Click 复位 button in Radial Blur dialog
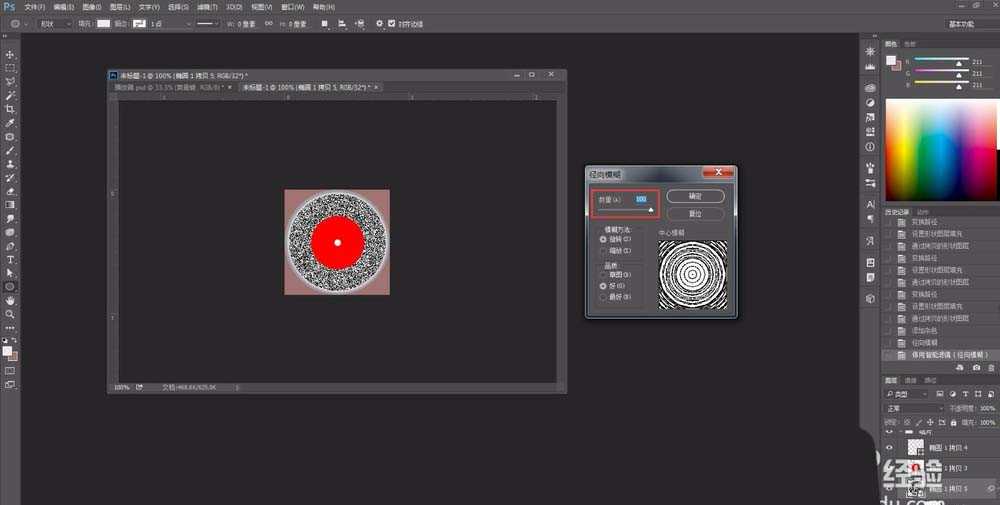The height and width of the screenshot is (505, 1000). click(x=695, y=214)
